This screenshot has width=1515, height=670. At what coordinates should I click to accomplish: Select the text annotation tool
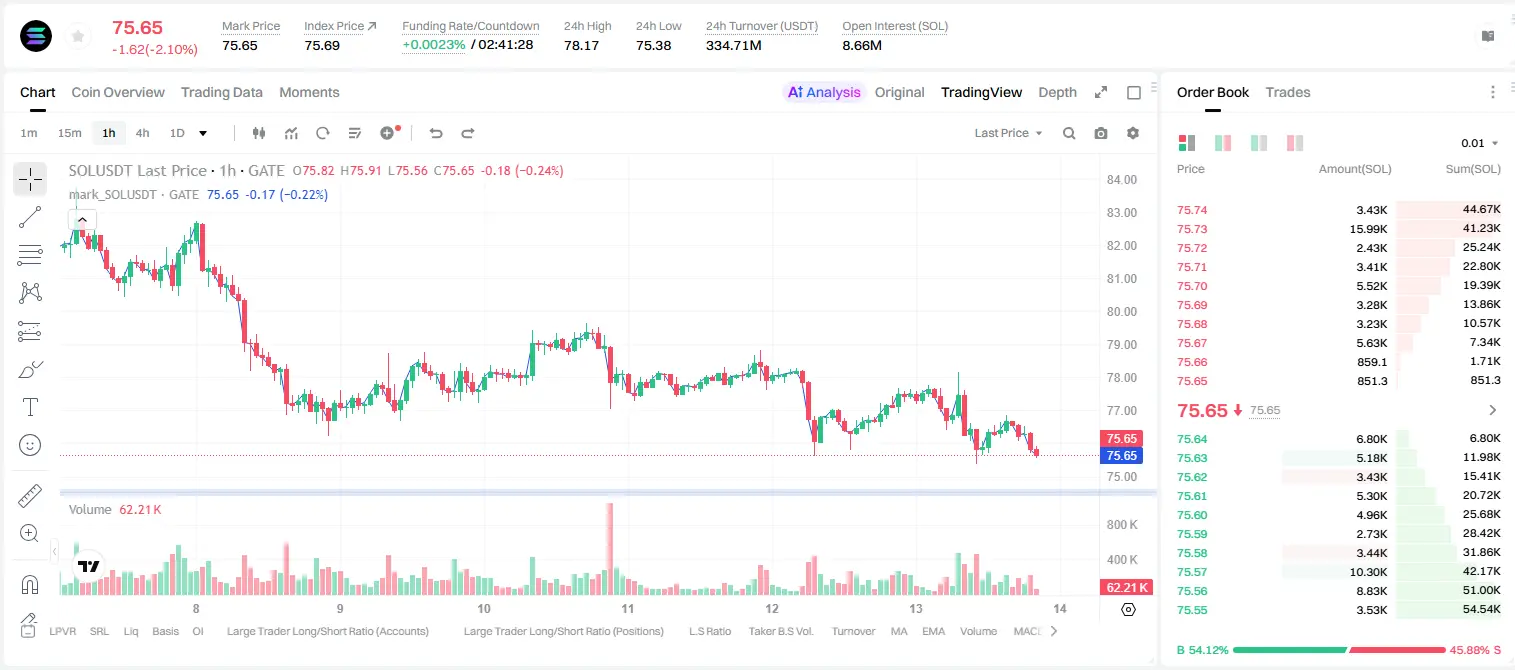click(x=30, y=407)
